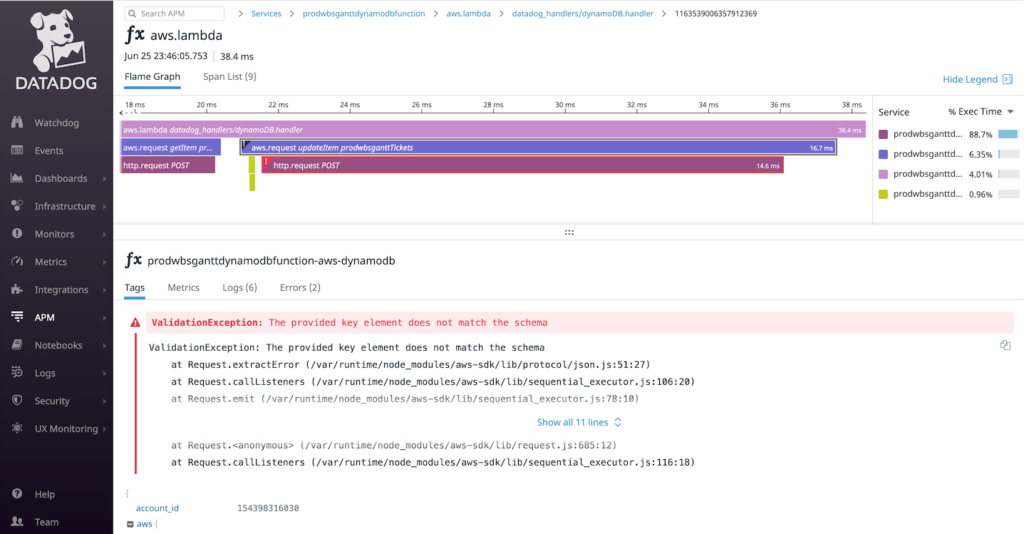This screenshot has height=534, width=1024.
Task: Click the APM icon in sidebar
Action: (x=17, y=317)
